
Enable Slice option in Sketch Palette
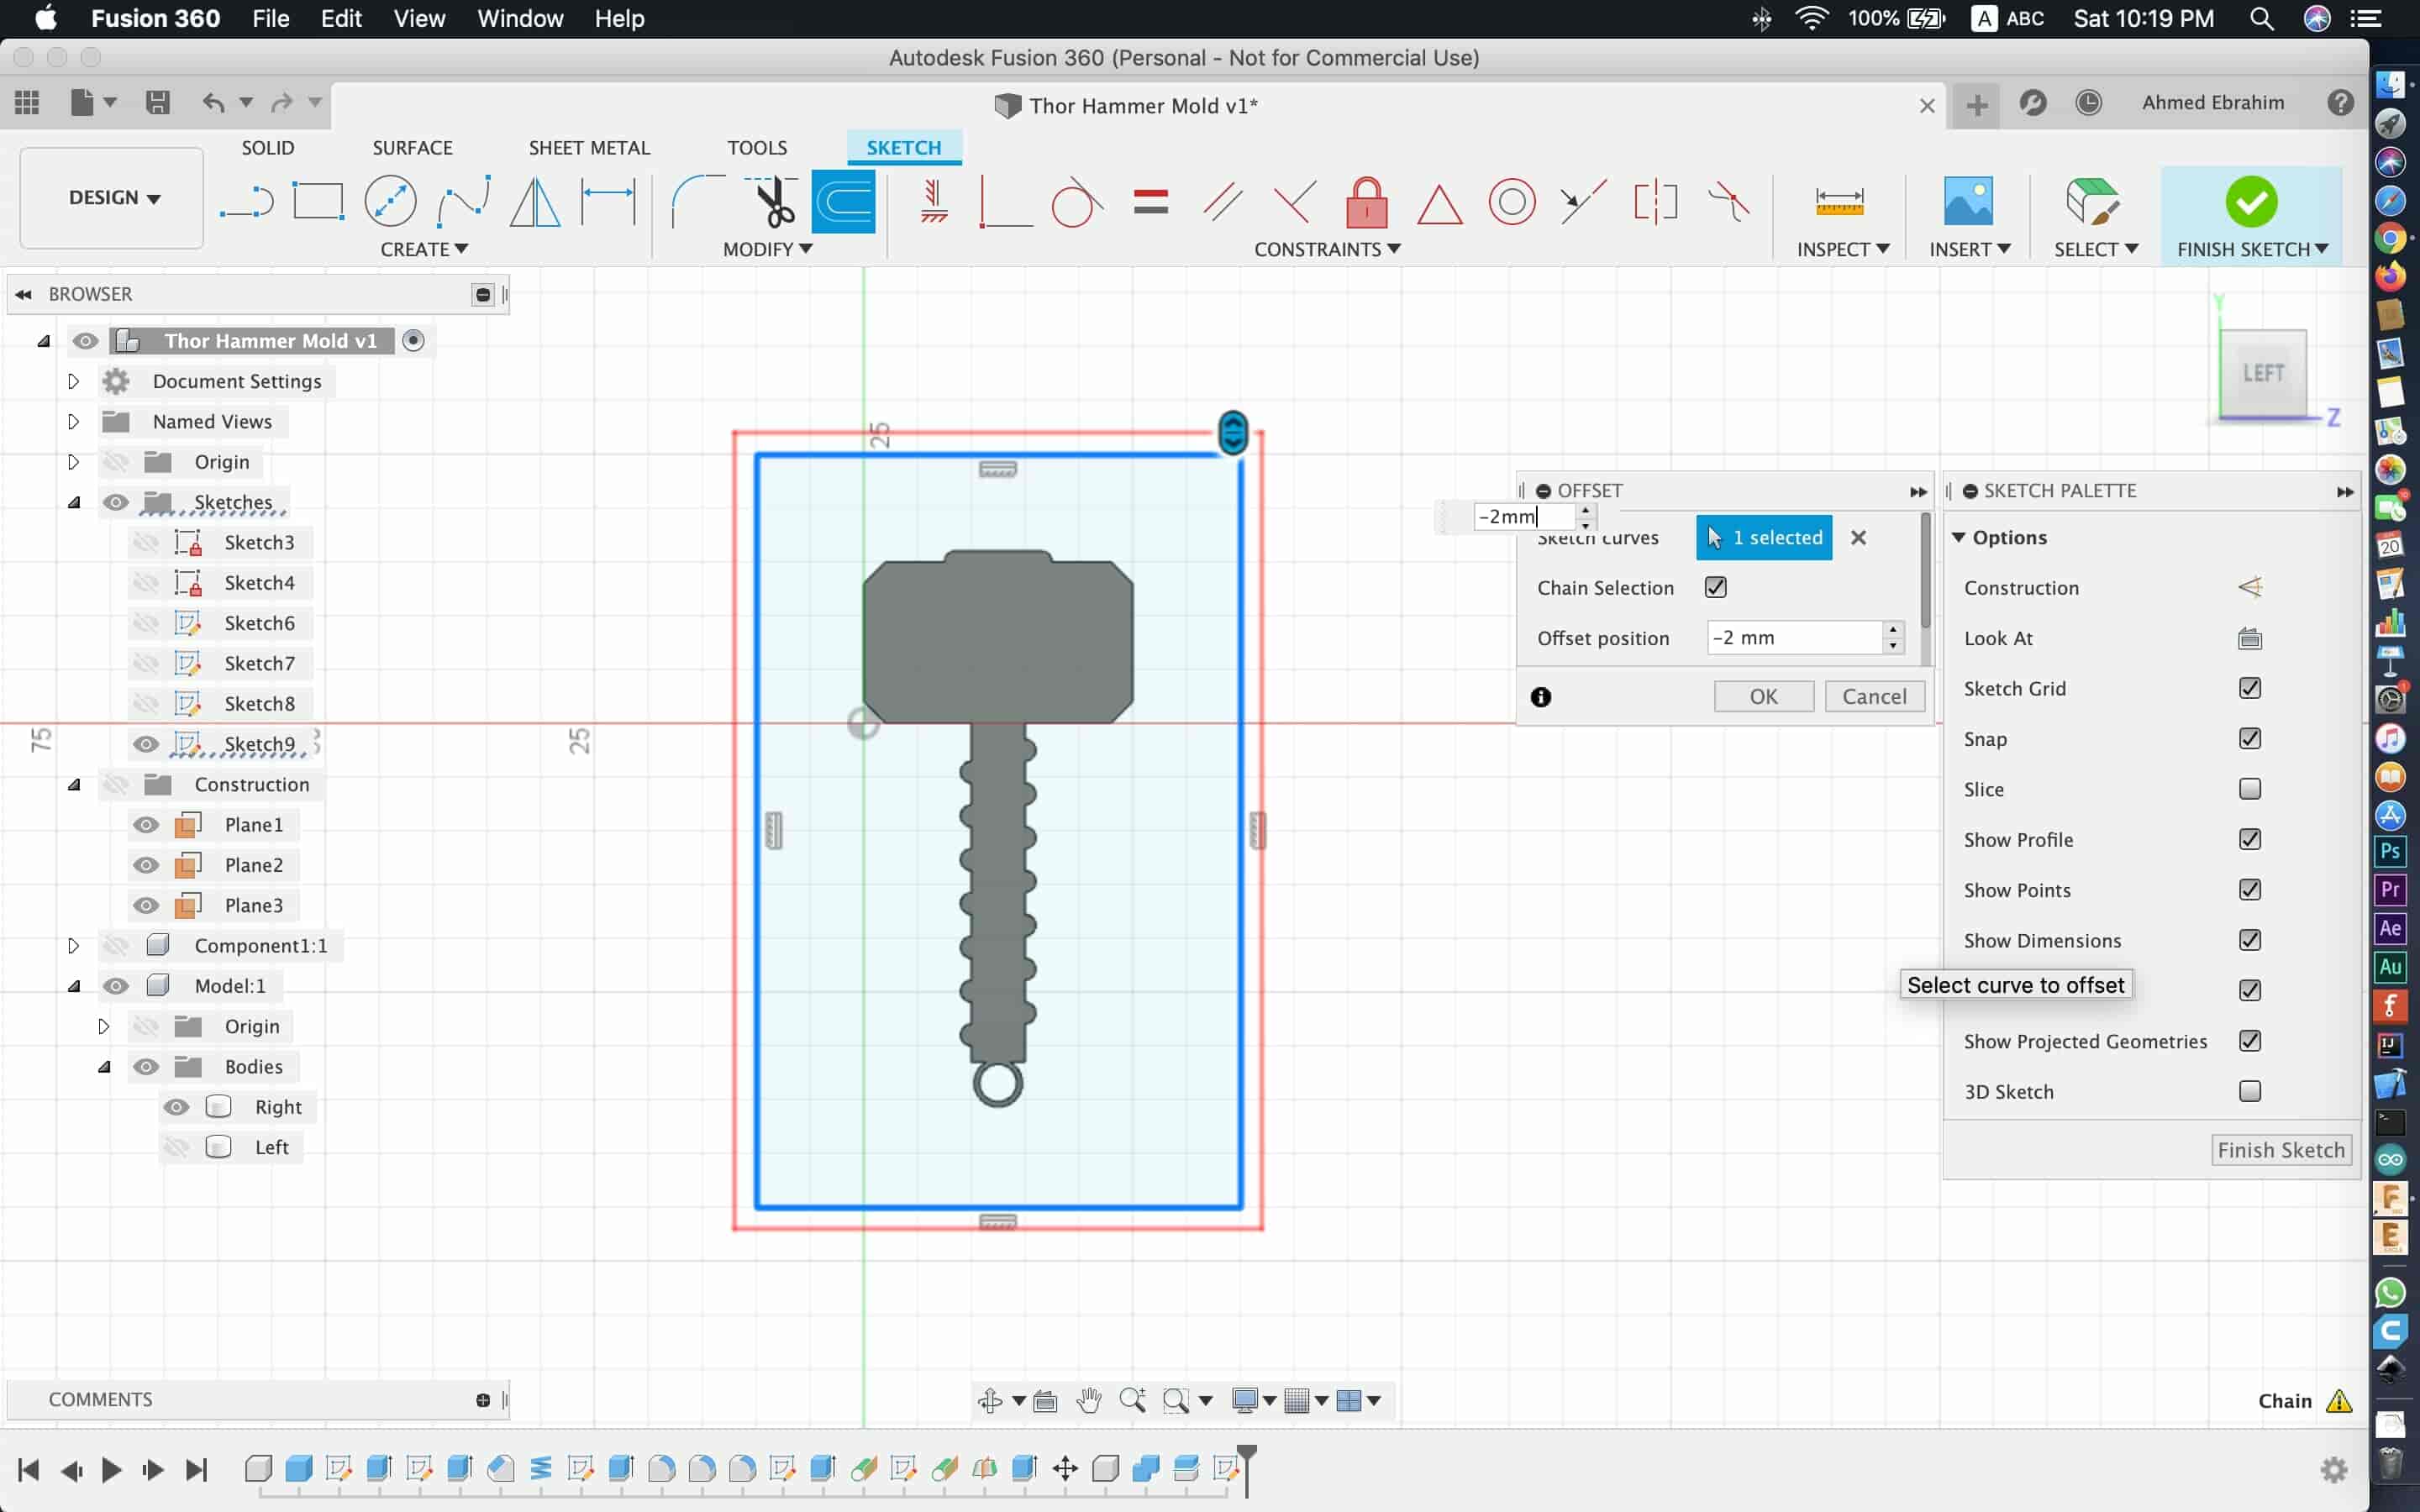pyautogui.click(x=2251, y=787)
